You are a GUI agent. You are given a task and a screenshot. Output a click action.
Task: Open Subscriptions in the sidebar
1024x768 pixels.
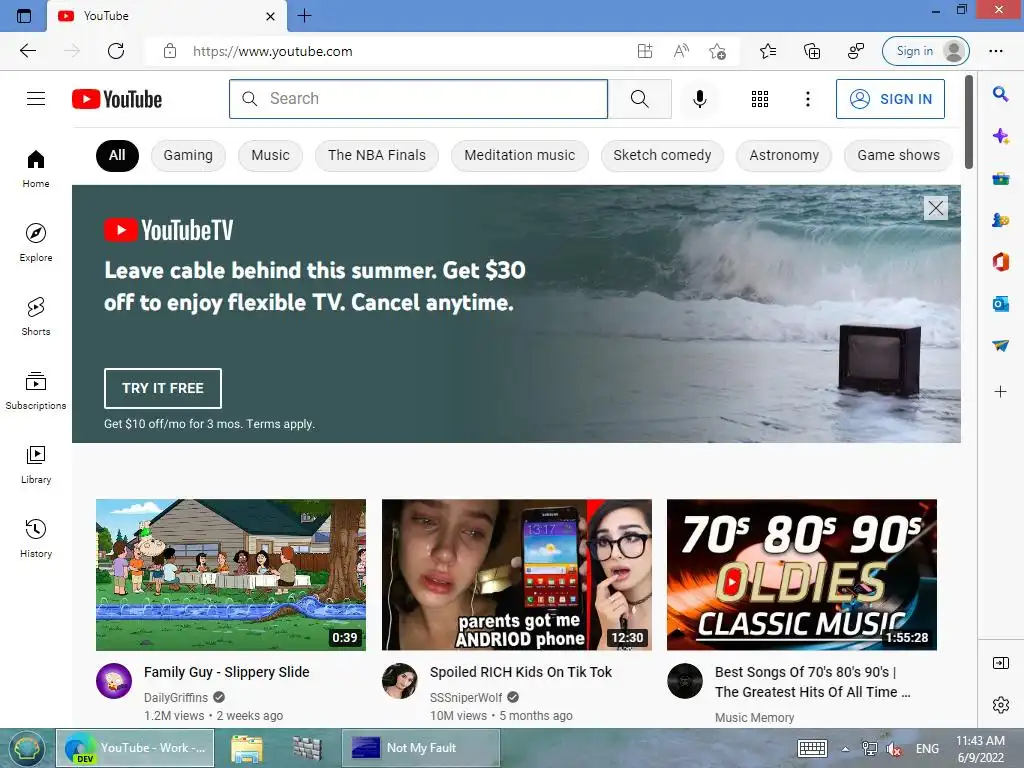36,391
